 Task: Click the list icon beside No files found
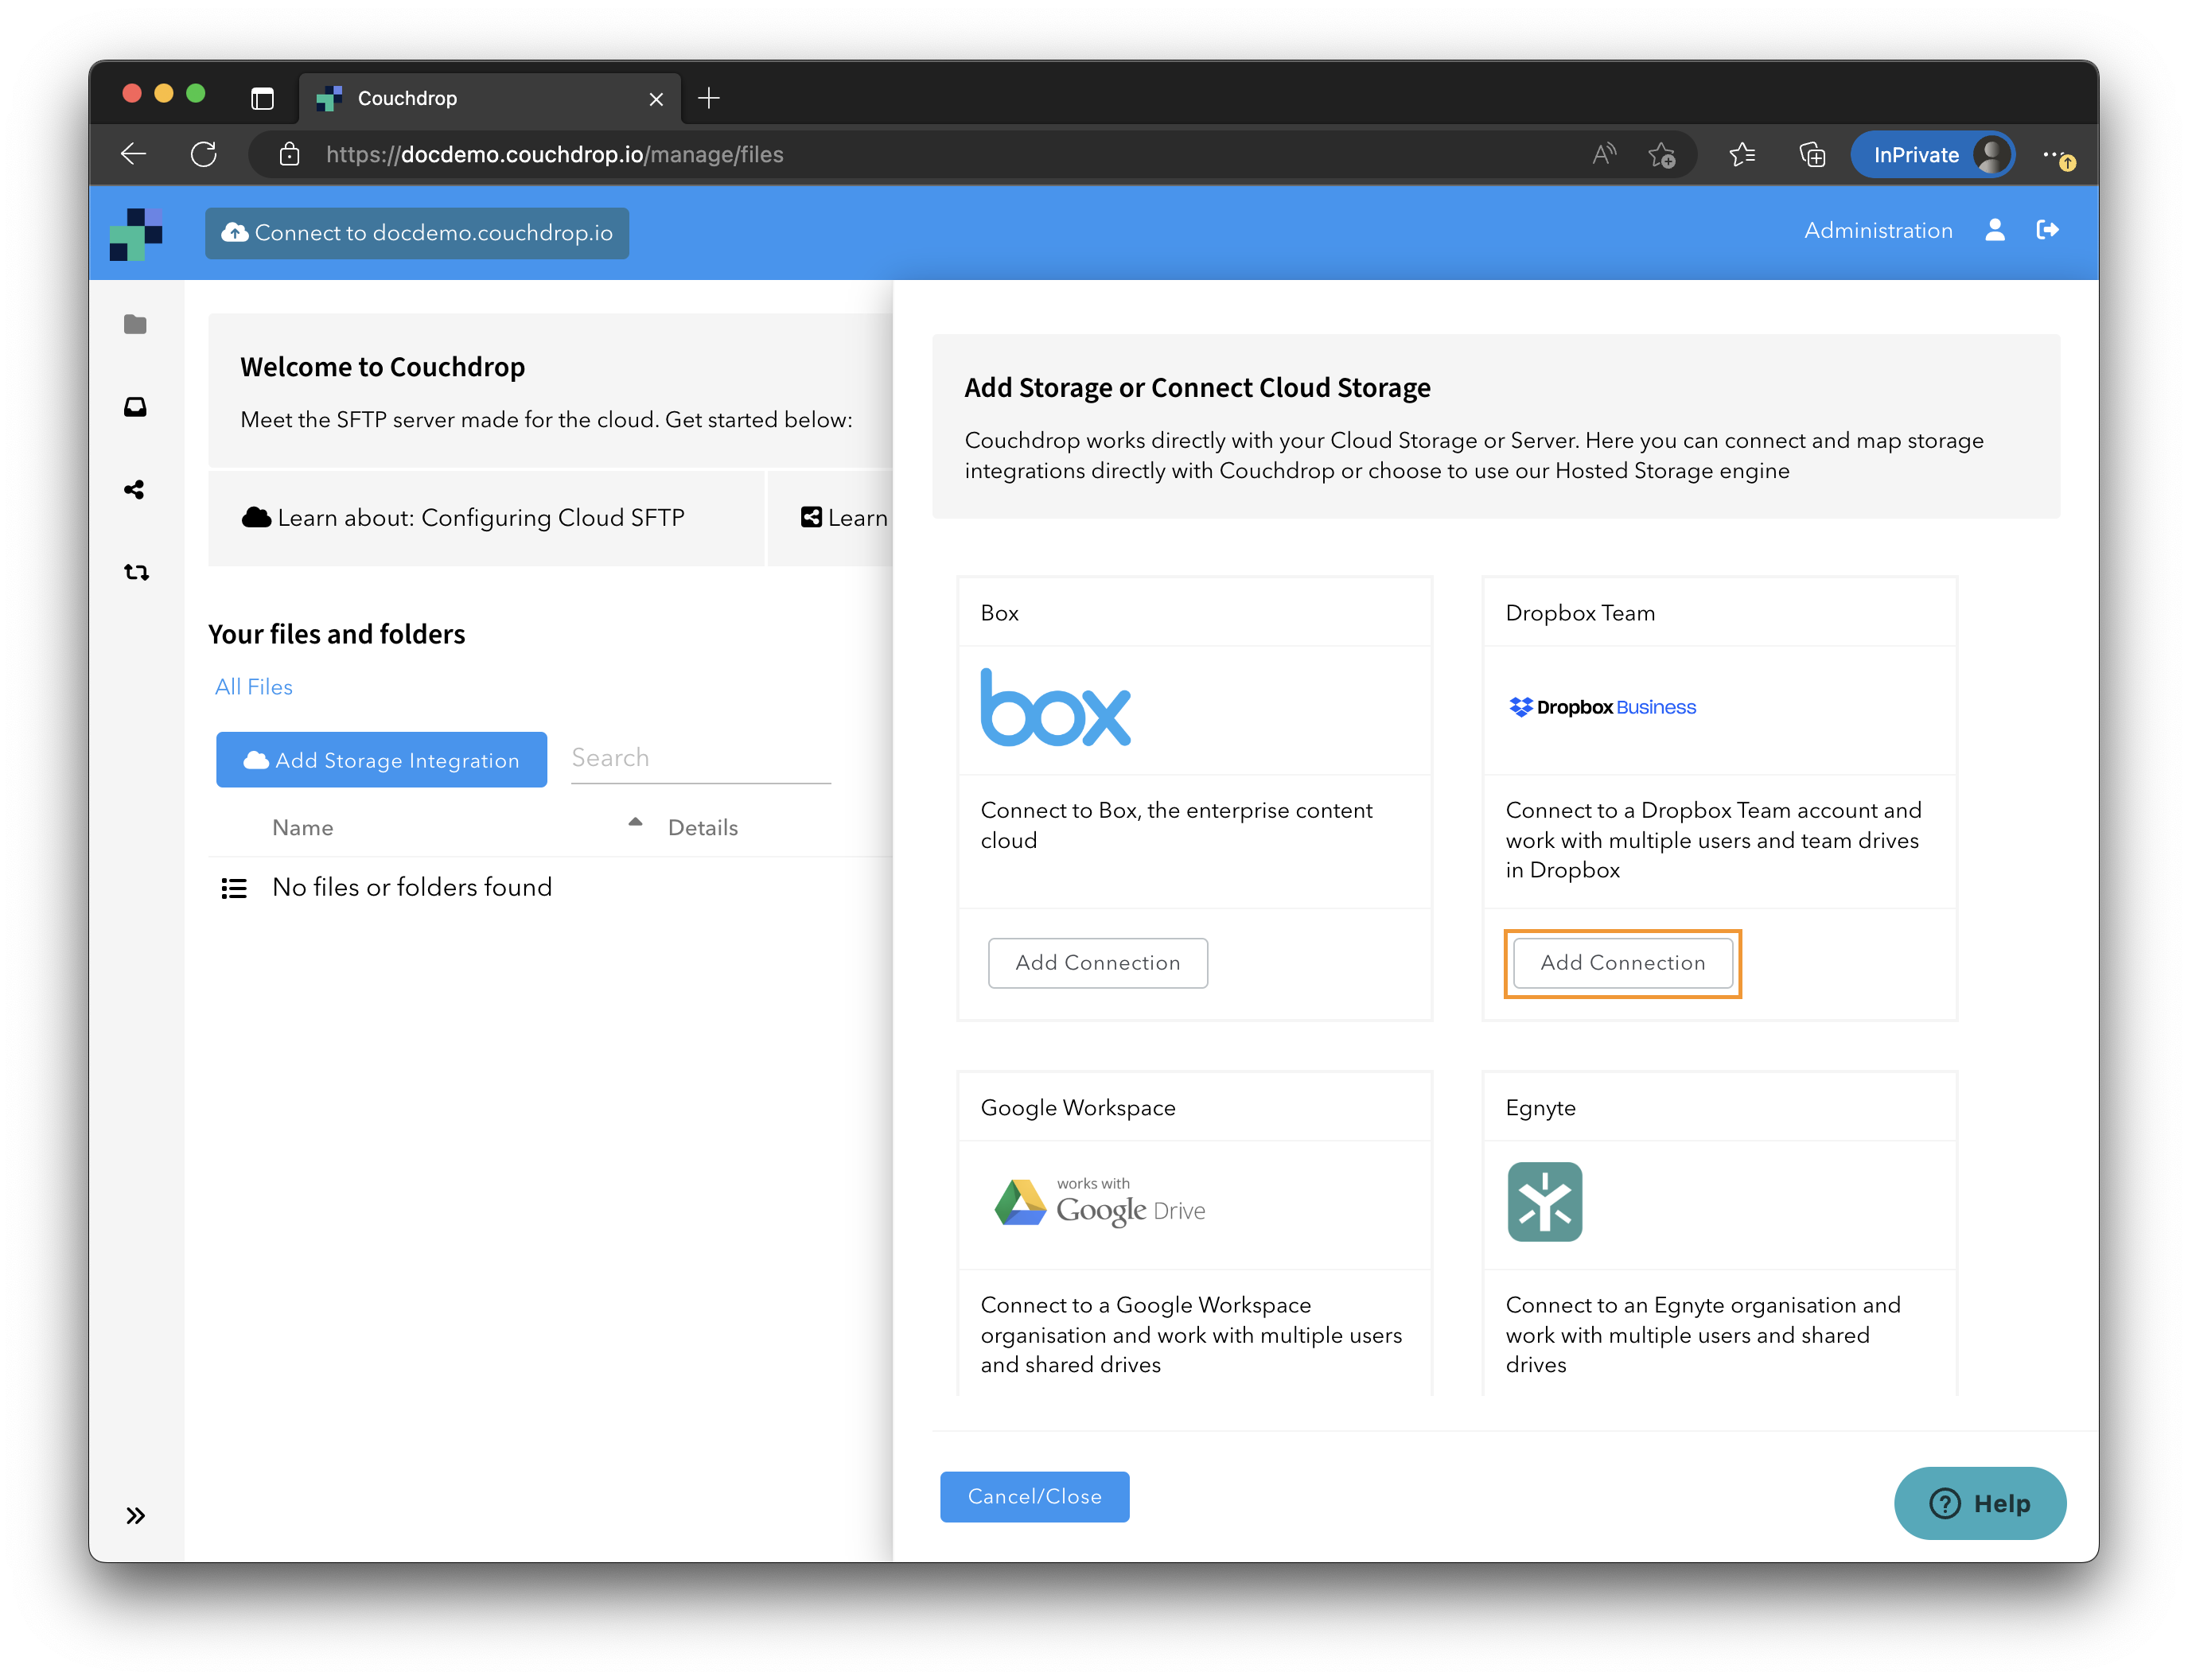pos(234,888)
